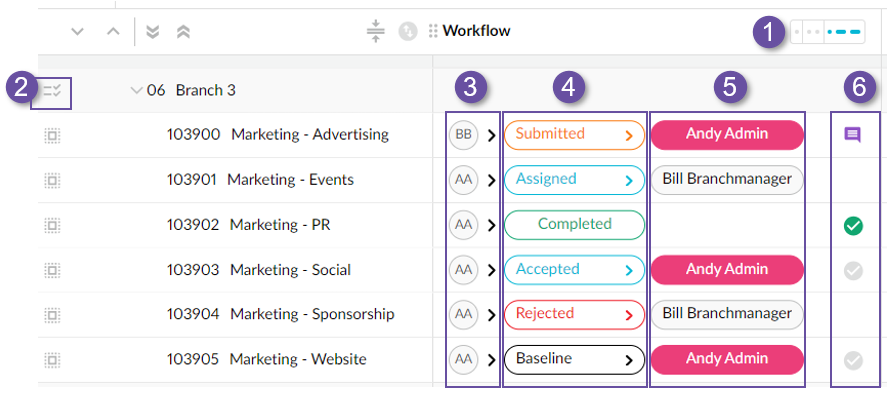Click the circular sync icon near Workflow

tap(408, 31)
